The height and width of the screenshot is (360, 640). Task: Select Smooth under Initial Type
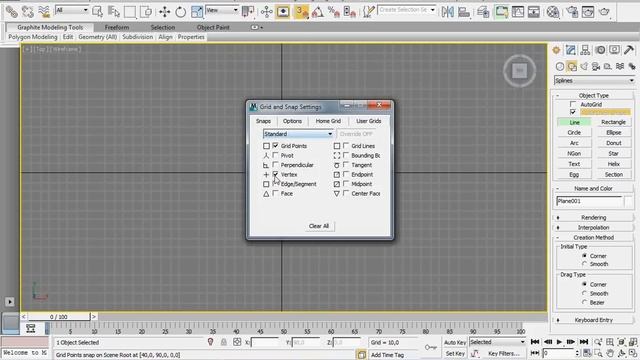[584, 264]
